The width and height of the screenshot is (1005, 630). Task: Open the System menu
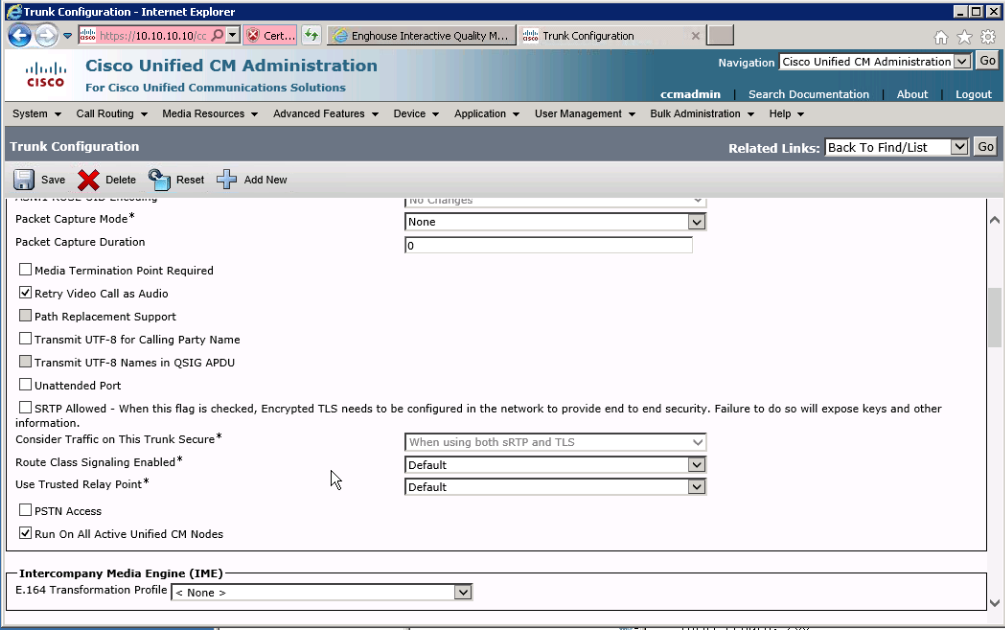(37, 114)
